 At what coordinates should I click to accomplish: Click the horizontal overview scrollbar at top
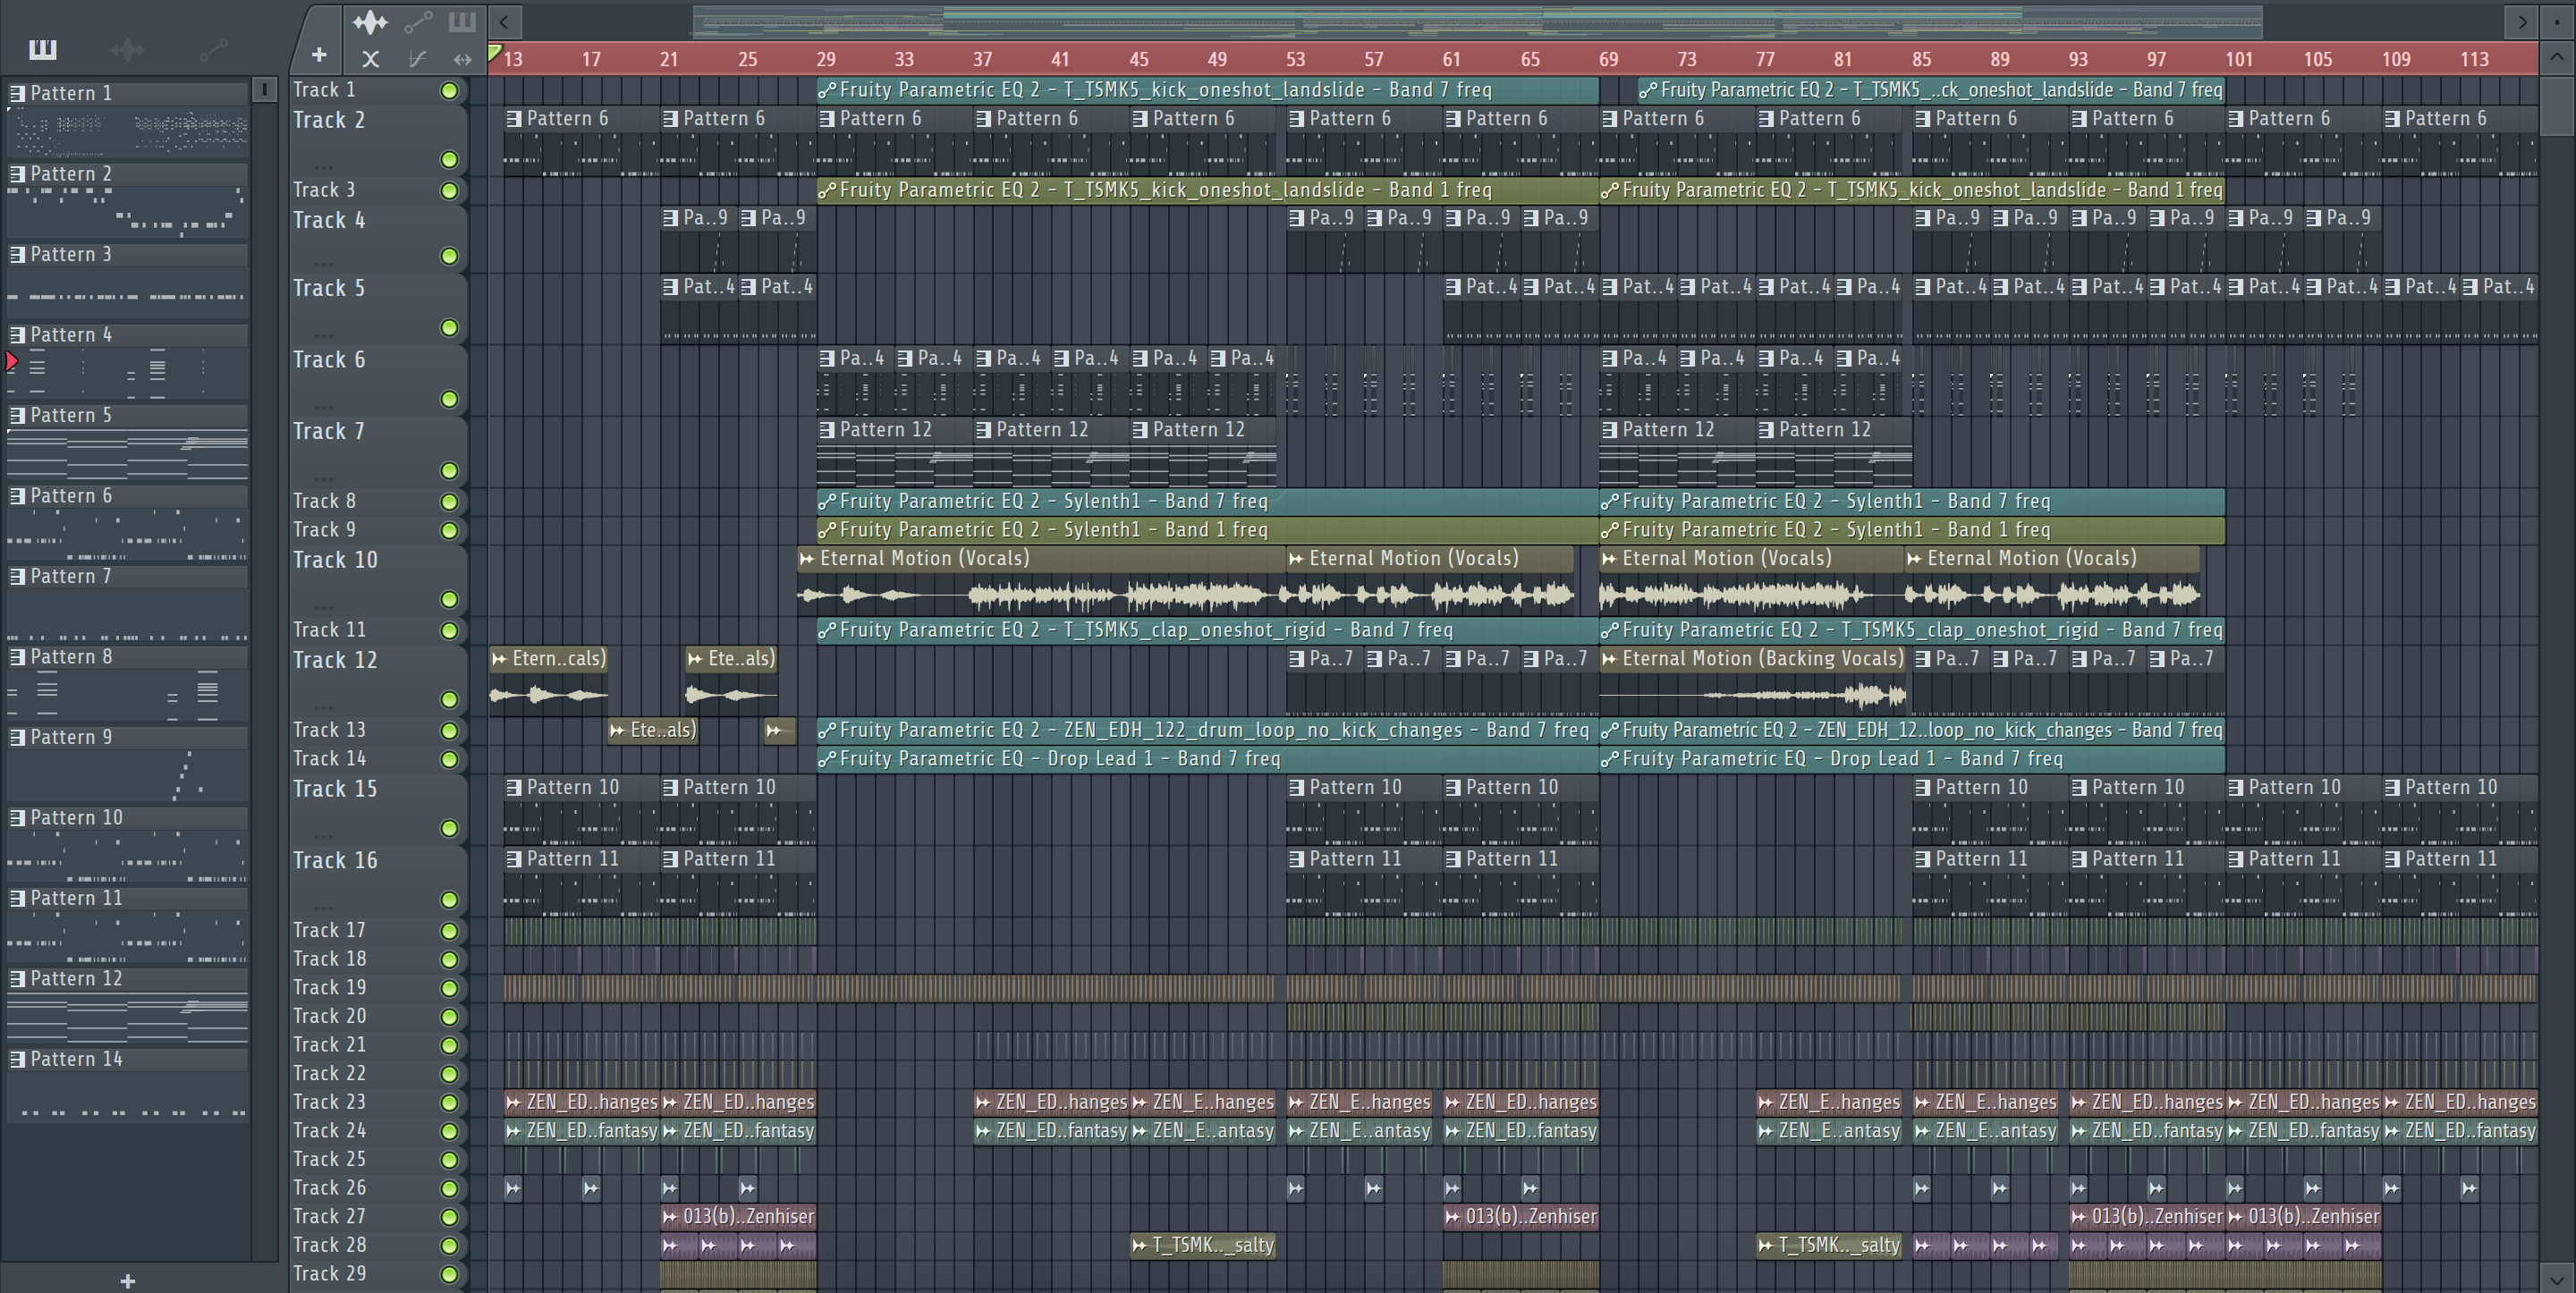[1478, 21]
